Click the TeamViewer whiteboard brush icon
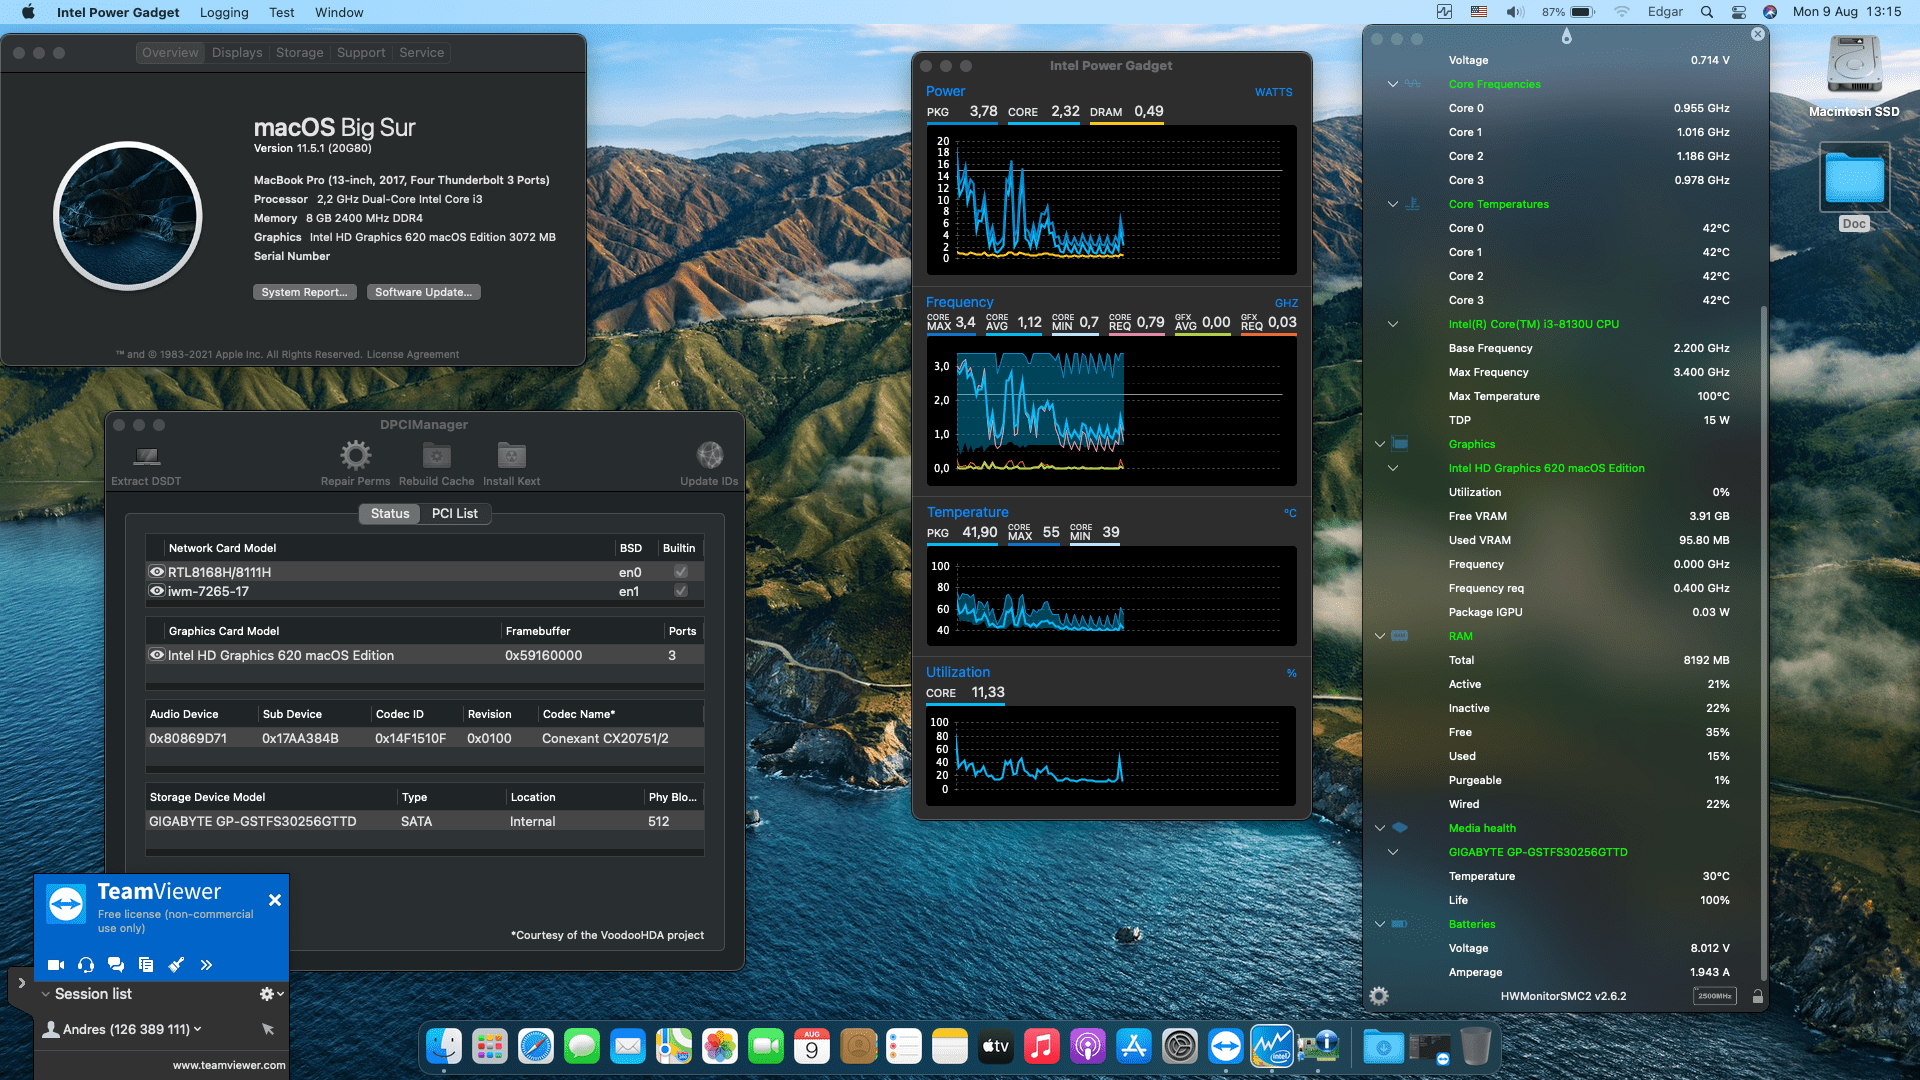 [176, 965]
